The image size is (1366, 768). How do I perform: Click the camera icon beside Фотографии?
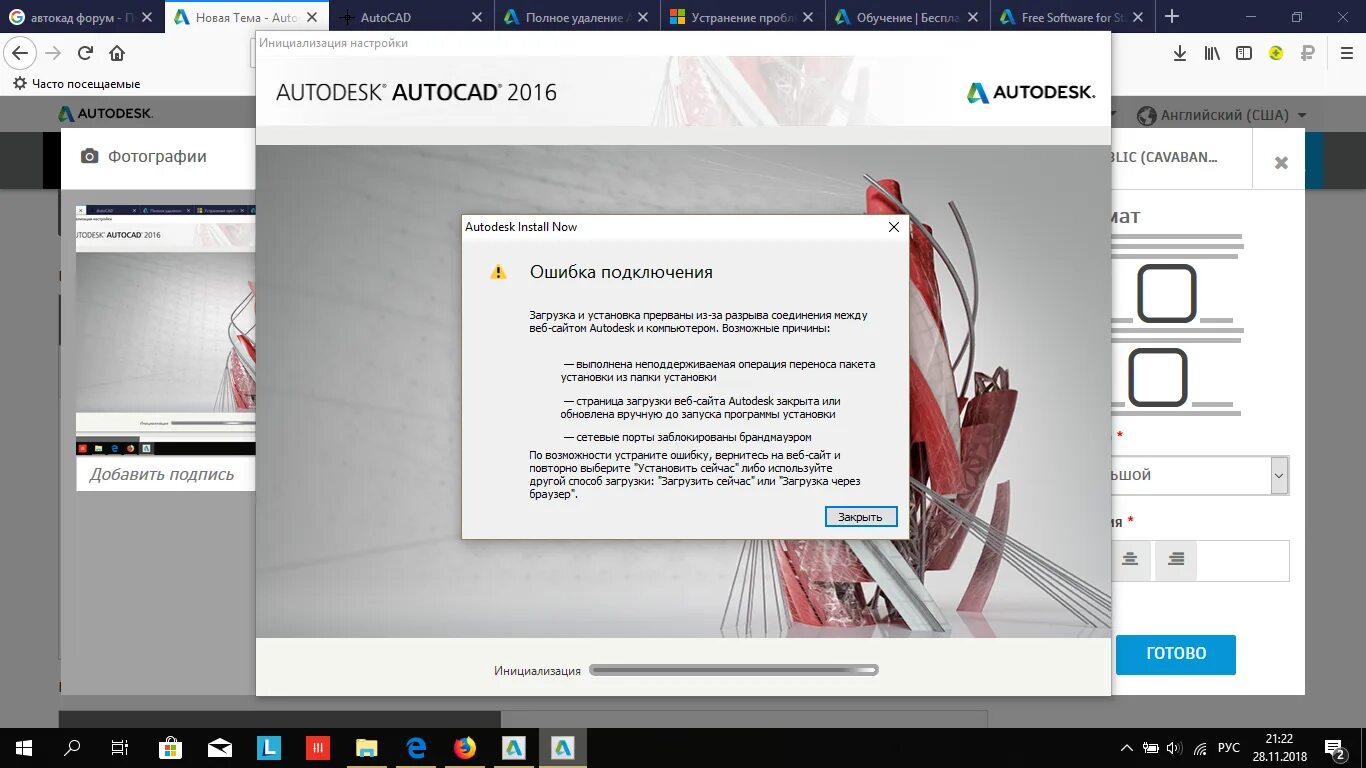[89, 156]
